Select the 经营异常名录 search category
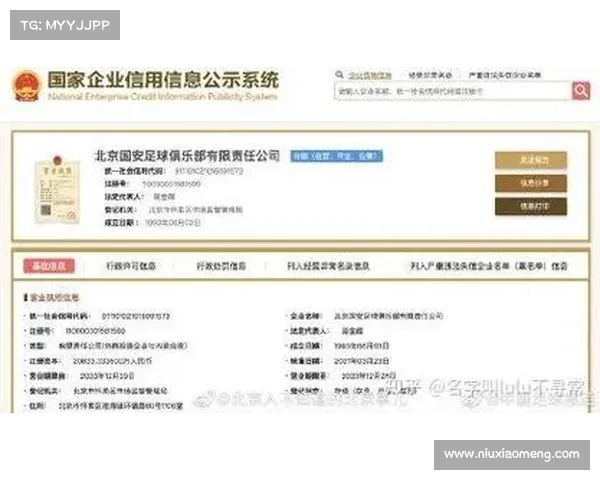The image size is (600, 480). click(x=430, y=75)
